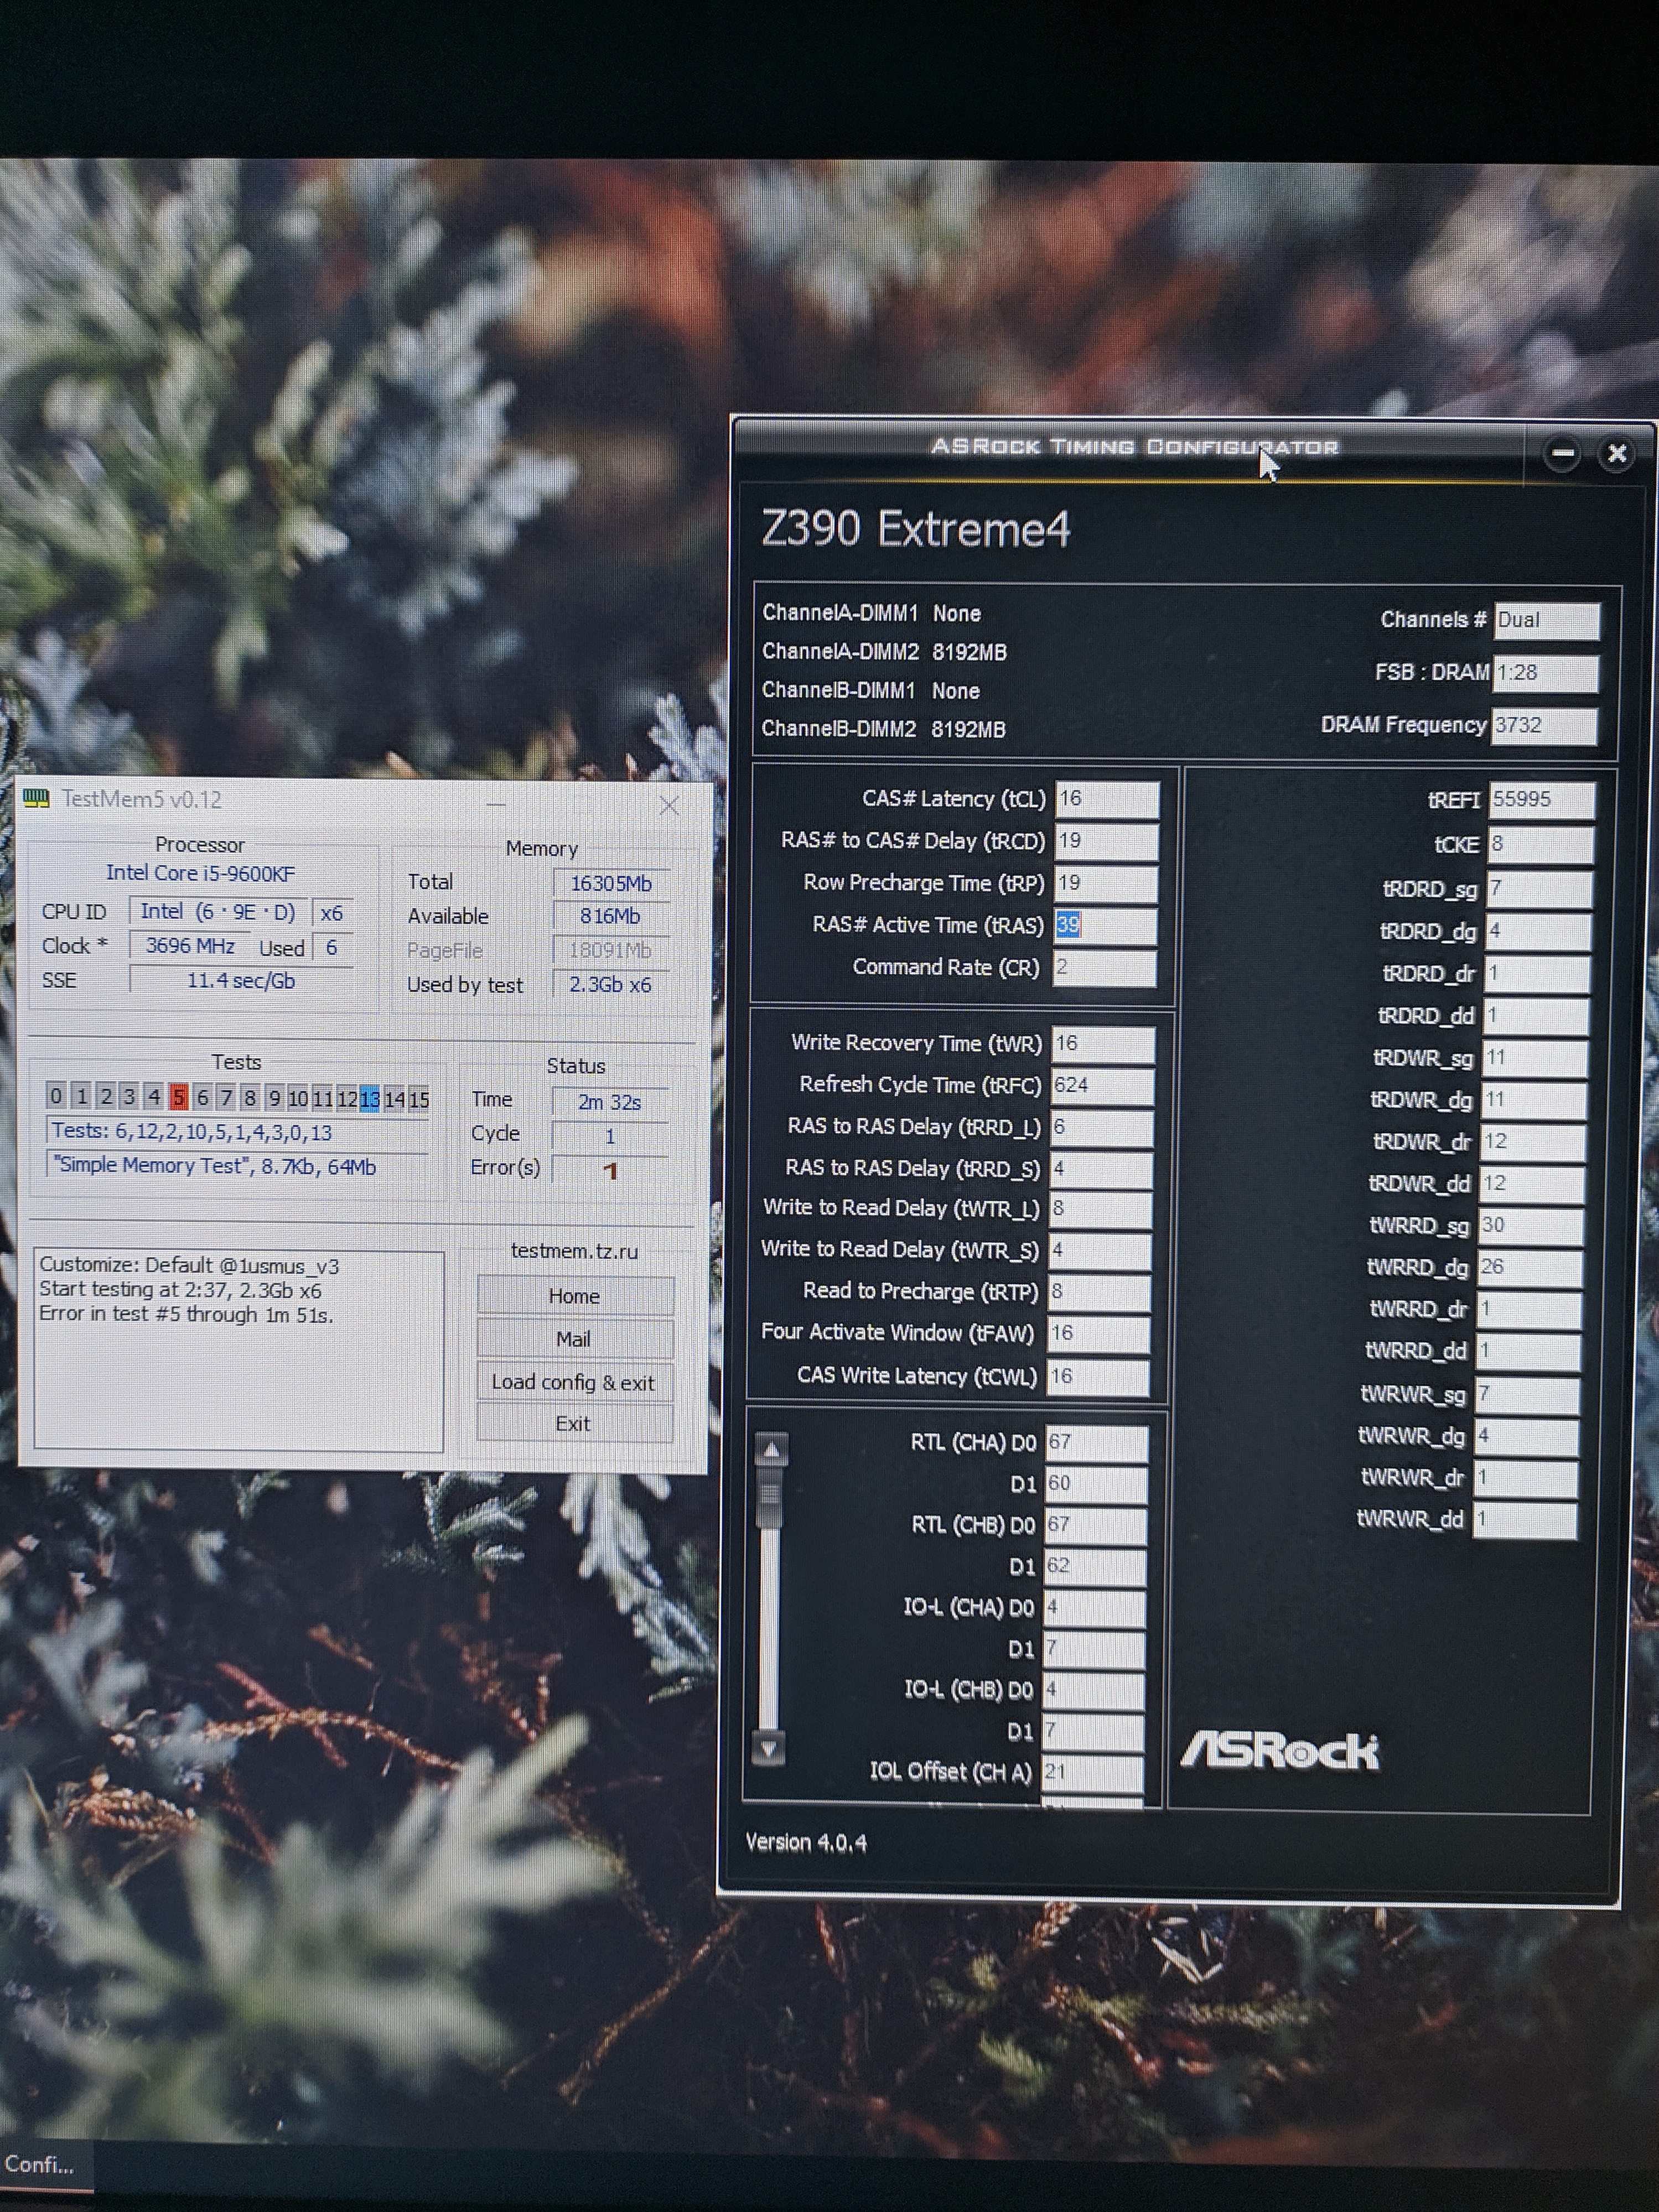This screenshot has width=1659, height=2212.
Task: Click the test 0 indicator box
Action: 56,1096
